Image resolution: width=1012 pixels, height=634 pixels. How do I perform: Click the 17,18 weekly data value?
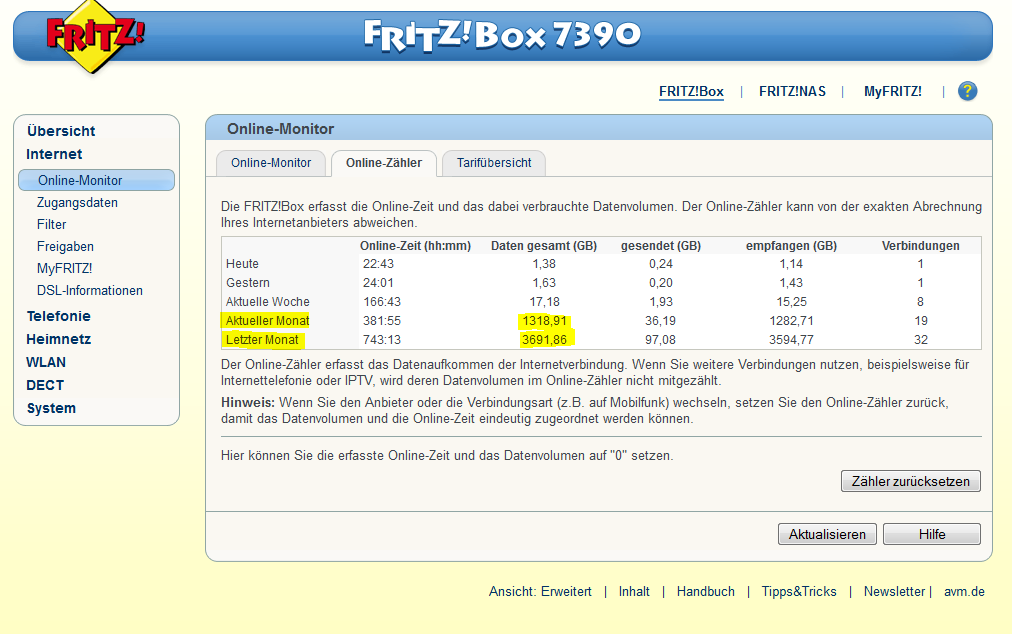pos(544,302)
